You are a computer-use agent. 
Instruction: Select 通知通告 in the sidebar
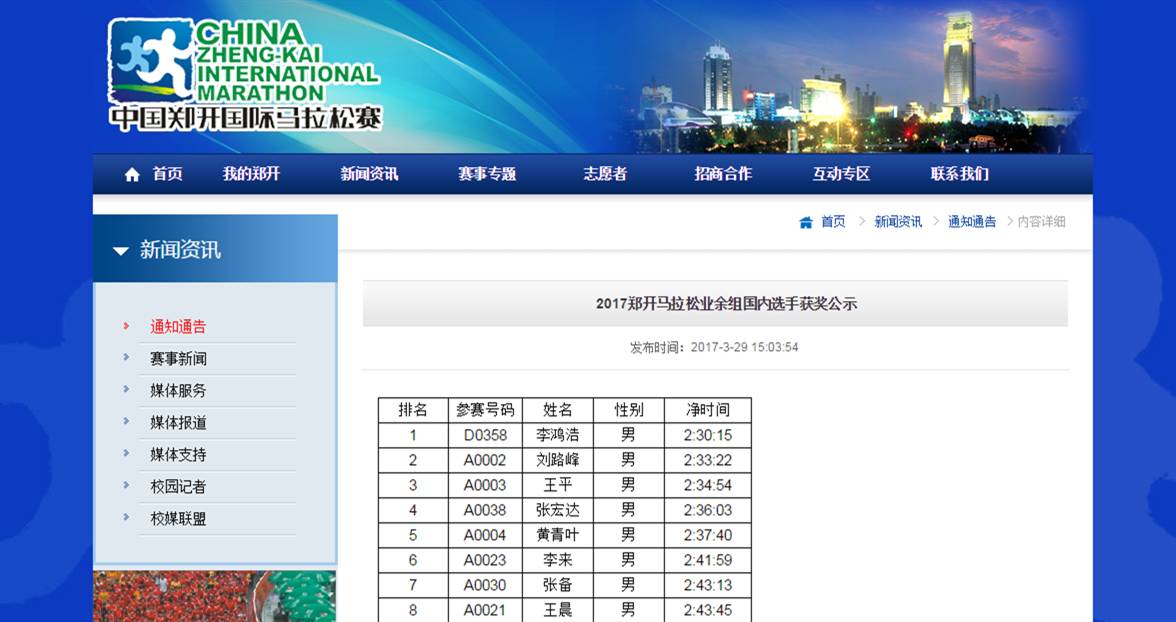coord(178,327)
